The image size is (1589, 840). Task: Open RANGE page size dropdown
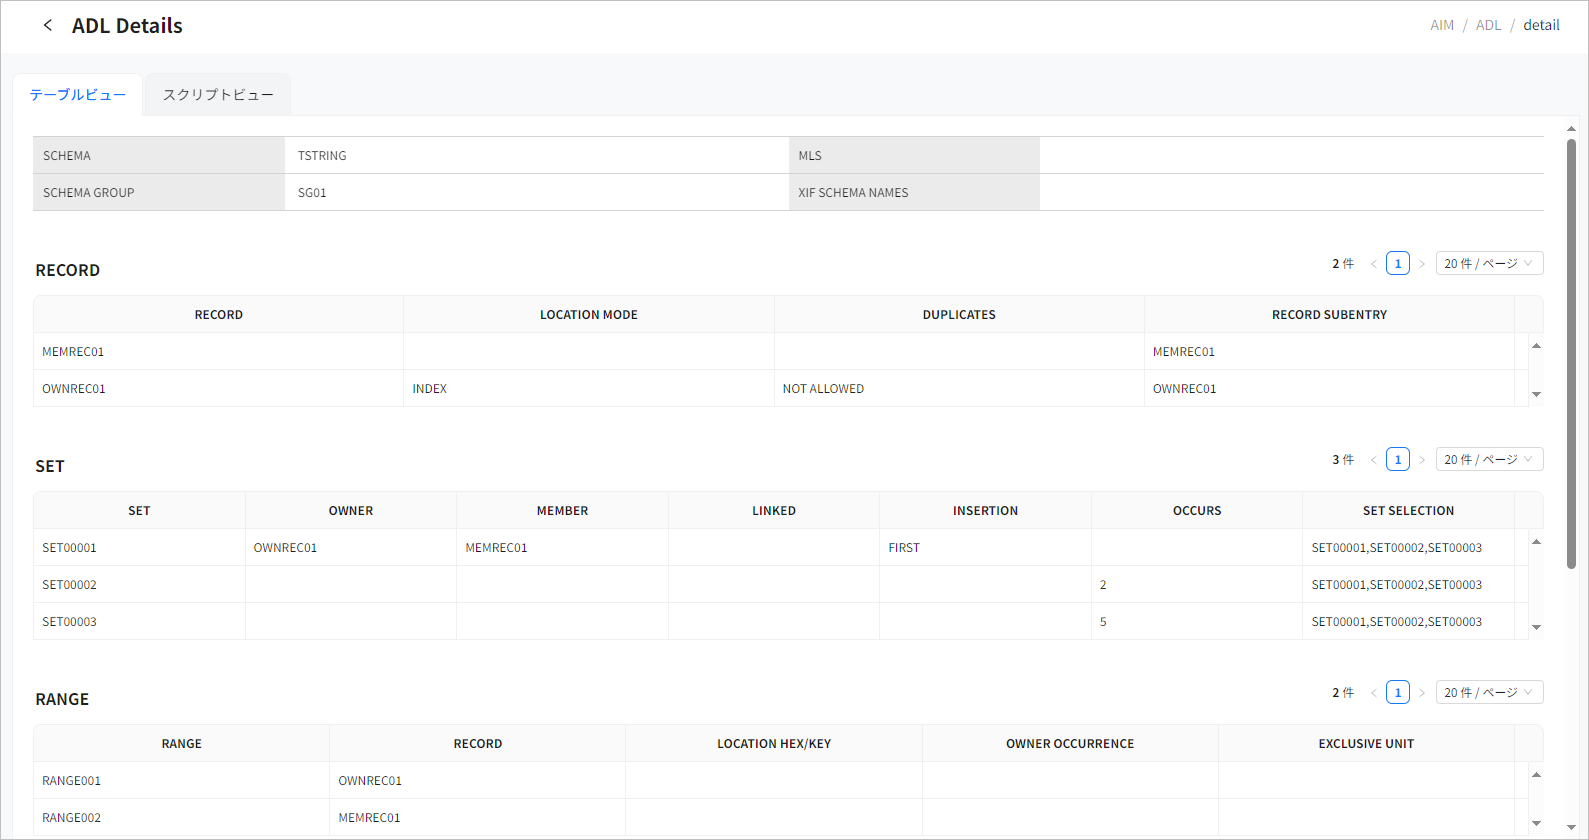(x=1489, y=693)
